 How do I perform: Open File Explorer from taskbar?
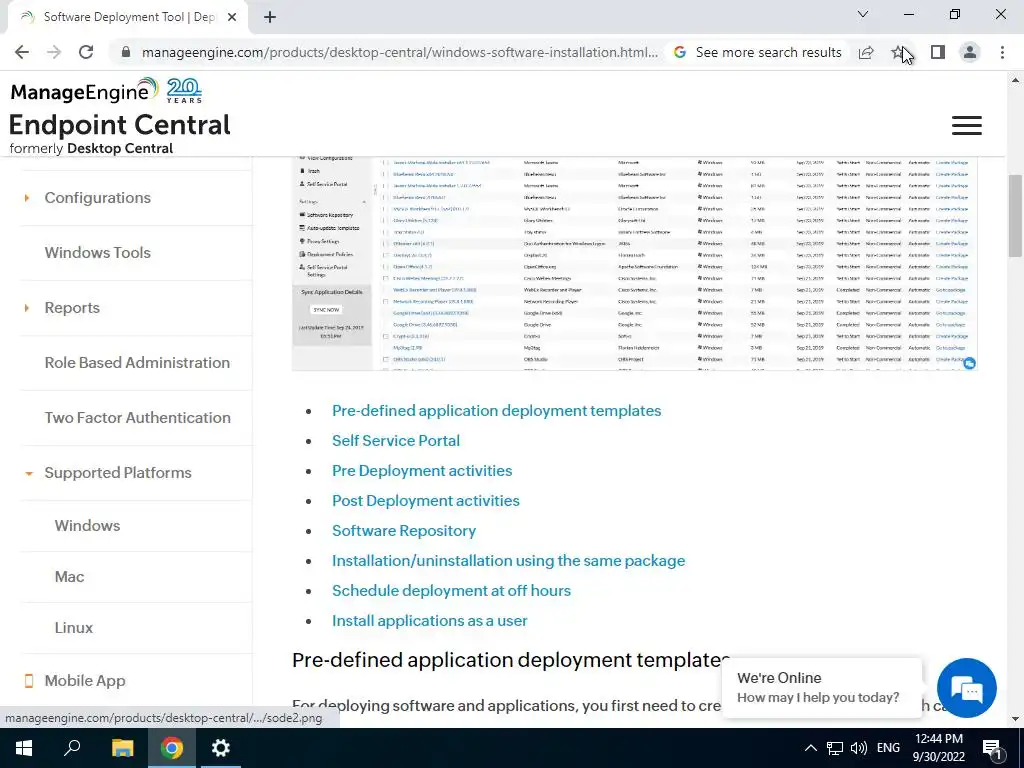[122, 748]
